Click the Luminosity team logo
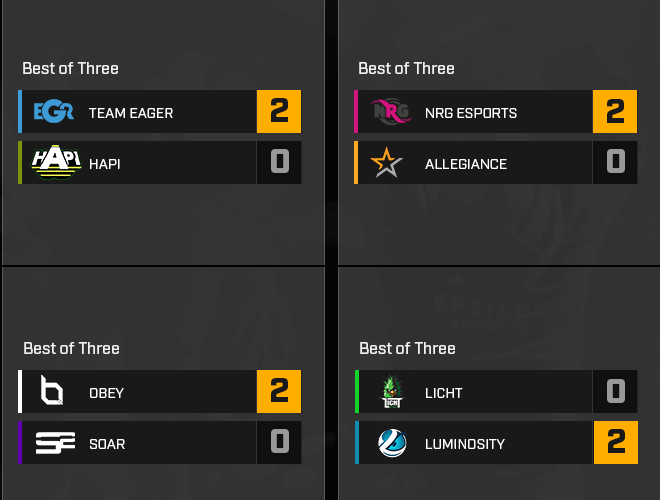The height and width of the screenshot is (500, 660). pyautogui.click(x=392, y=442)
